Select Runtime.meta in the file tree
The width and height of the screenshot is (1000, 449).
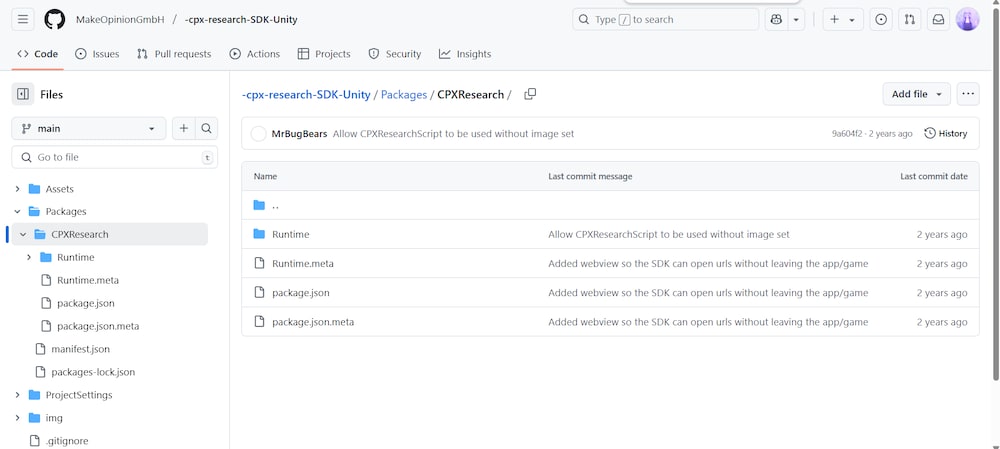(x=88, y=280)
